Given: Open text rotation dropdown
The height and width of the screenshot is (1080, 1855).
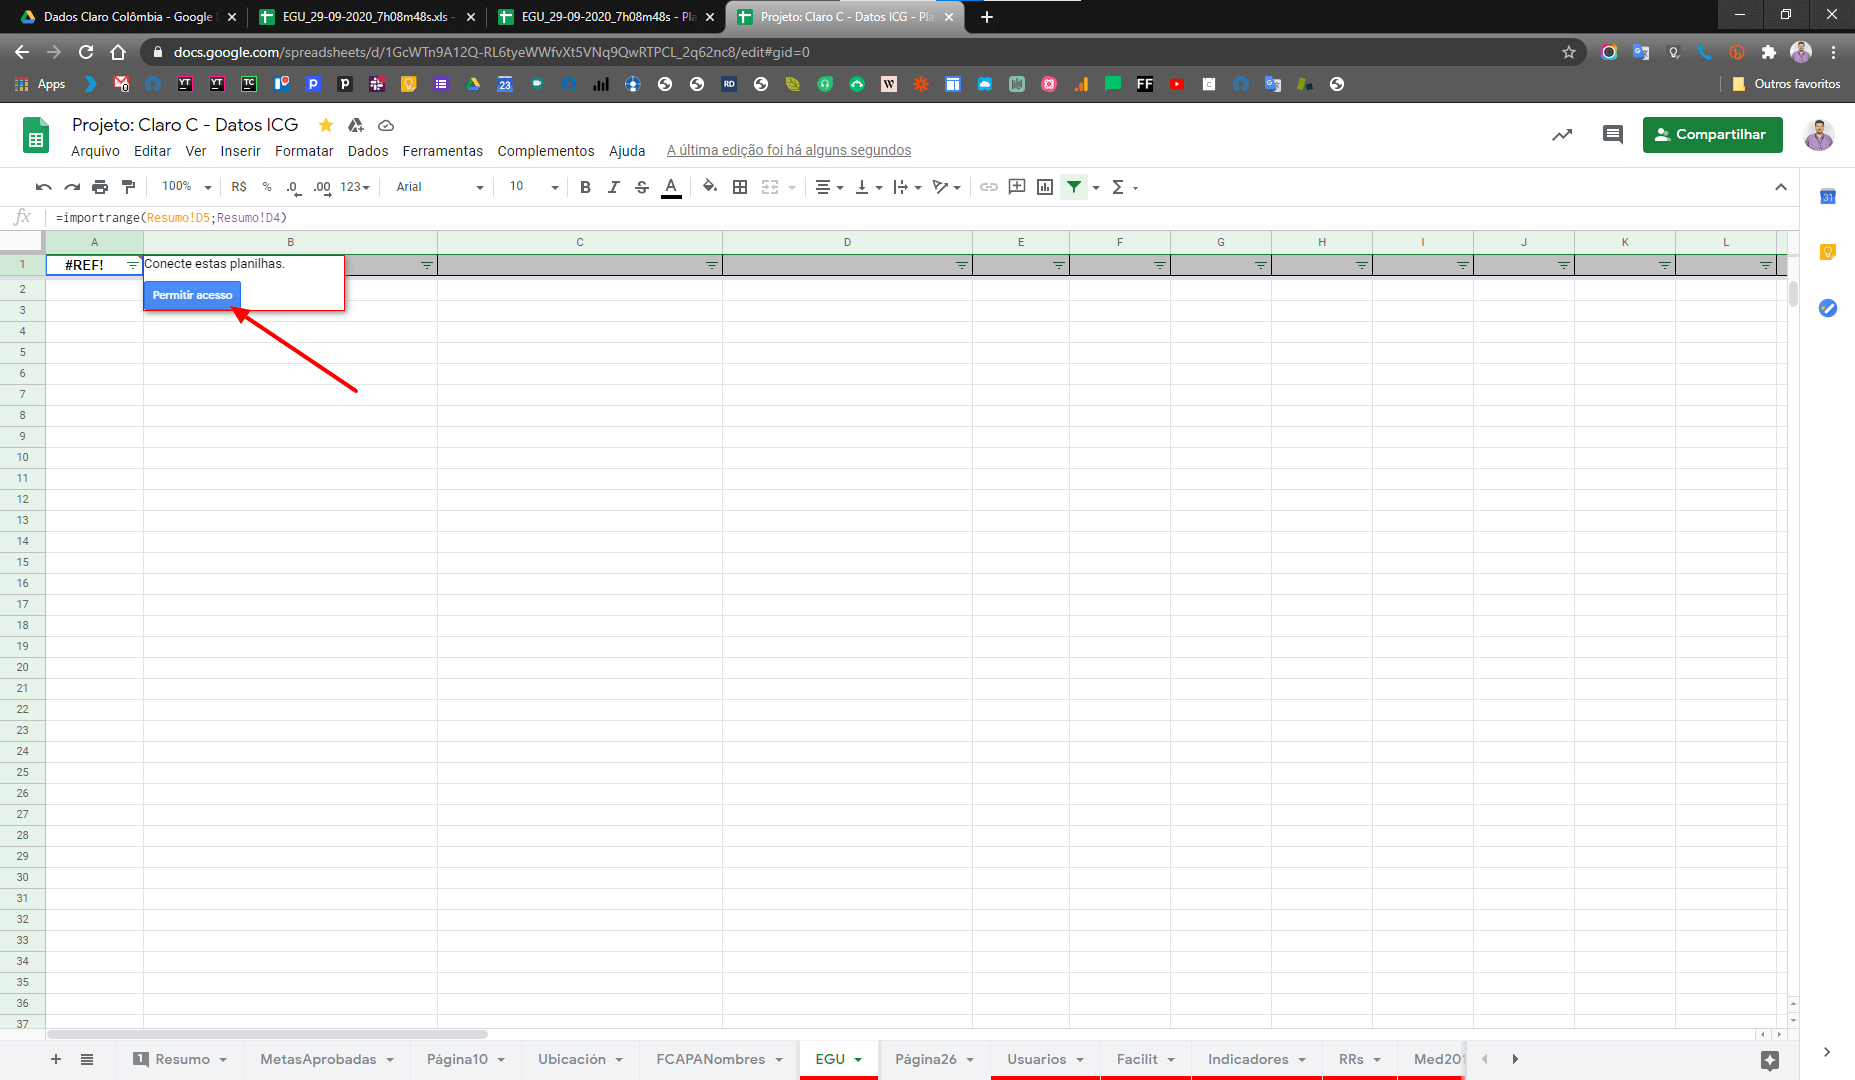Looking at the screenshot, I should [946, 187].
